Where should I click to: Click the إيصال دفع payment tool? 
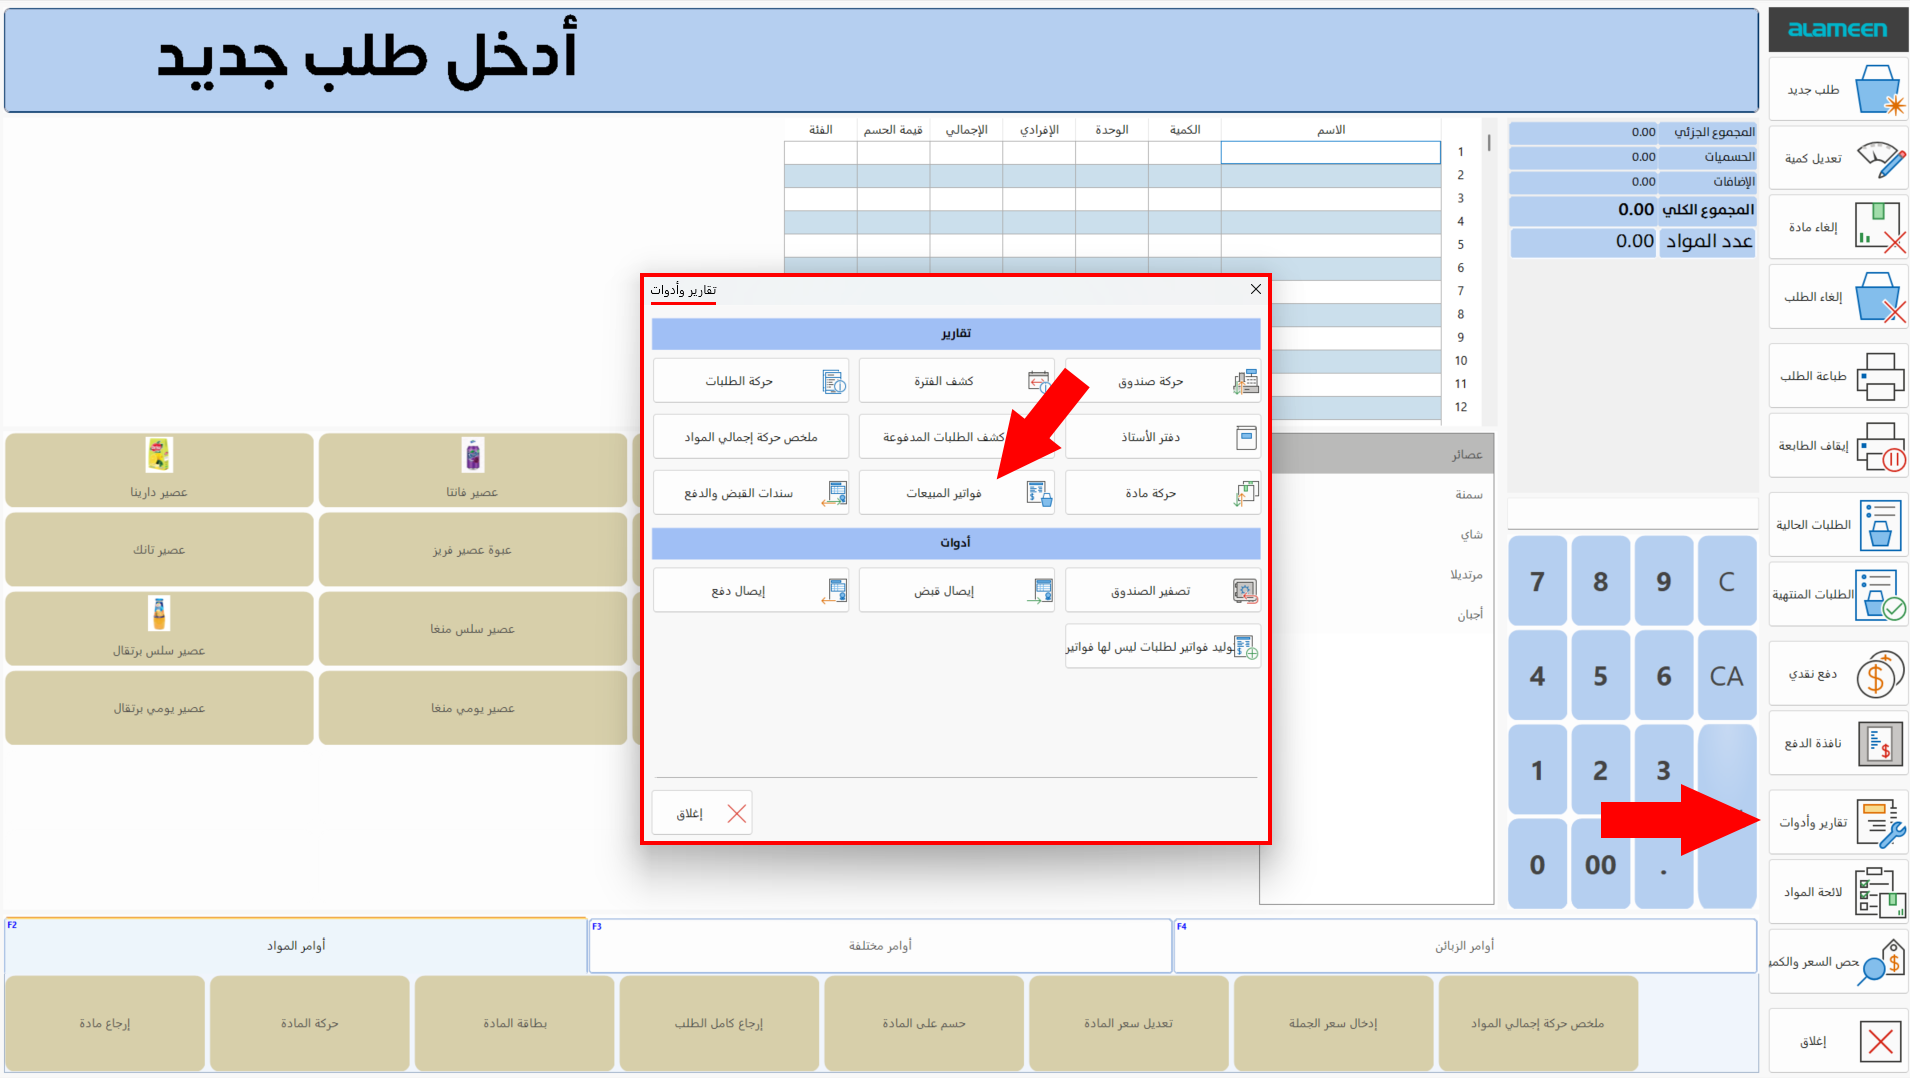click(x=750, y=591)
